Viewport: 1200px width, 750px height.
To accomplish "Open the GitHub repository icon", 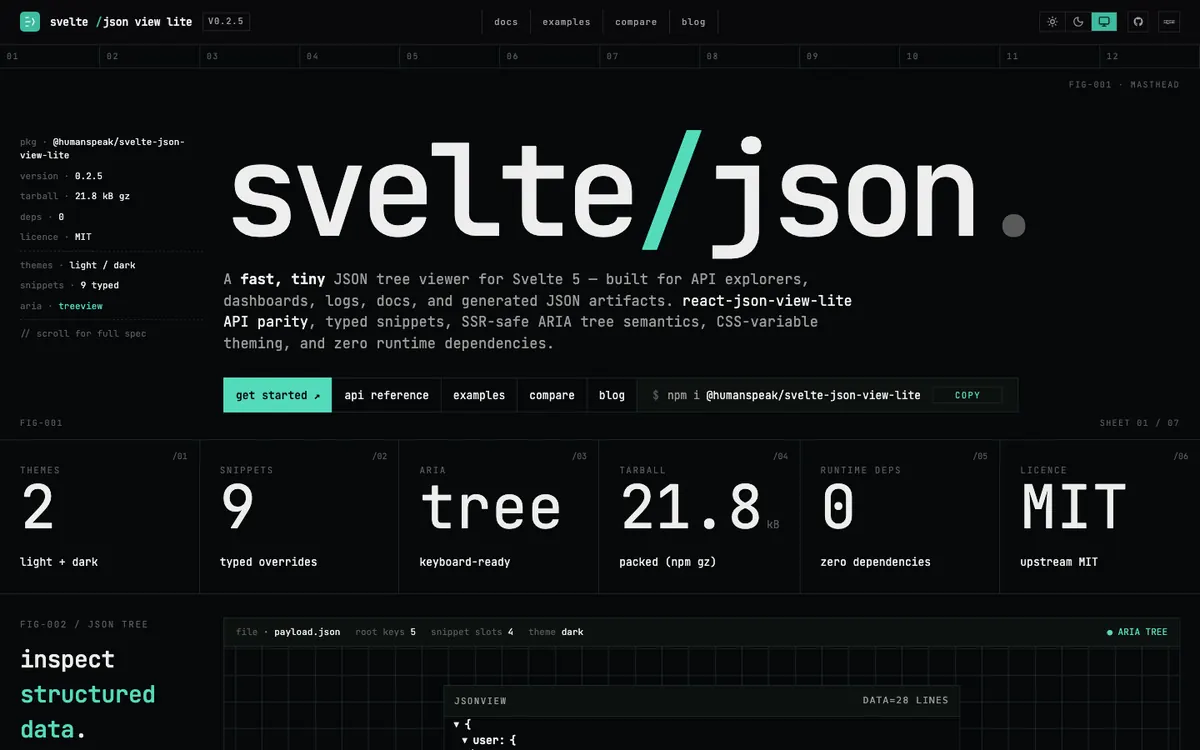I will [x=1137, y=21].
